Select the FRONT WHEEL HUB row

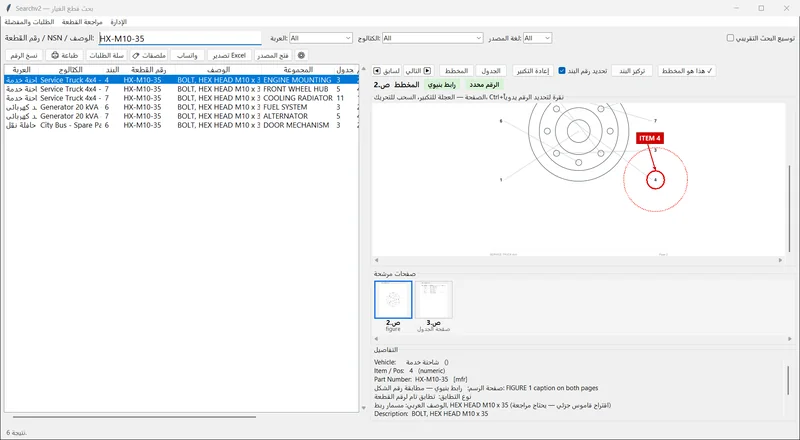[181, 89]
